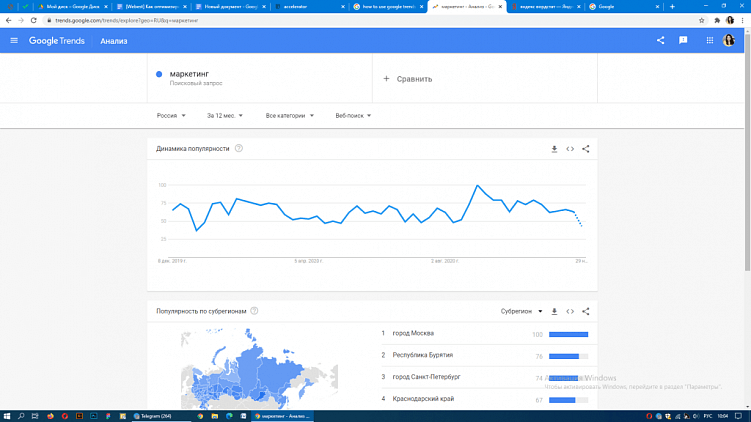The width and height of the screenshot is (751, 422).
Task: Open a new browser tab
Action: [x=672, y=7]
